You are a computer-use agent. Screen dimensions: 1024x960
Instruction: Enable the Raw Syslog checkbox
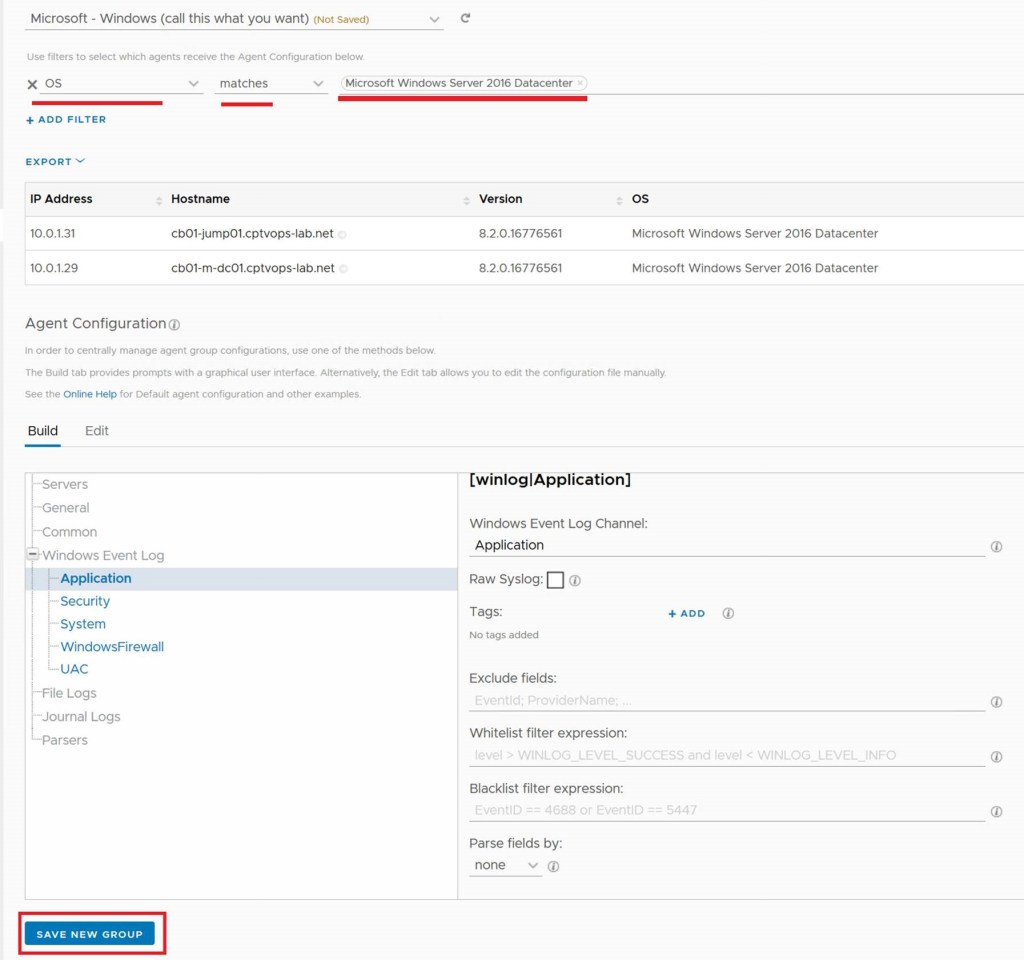point(555,580)
